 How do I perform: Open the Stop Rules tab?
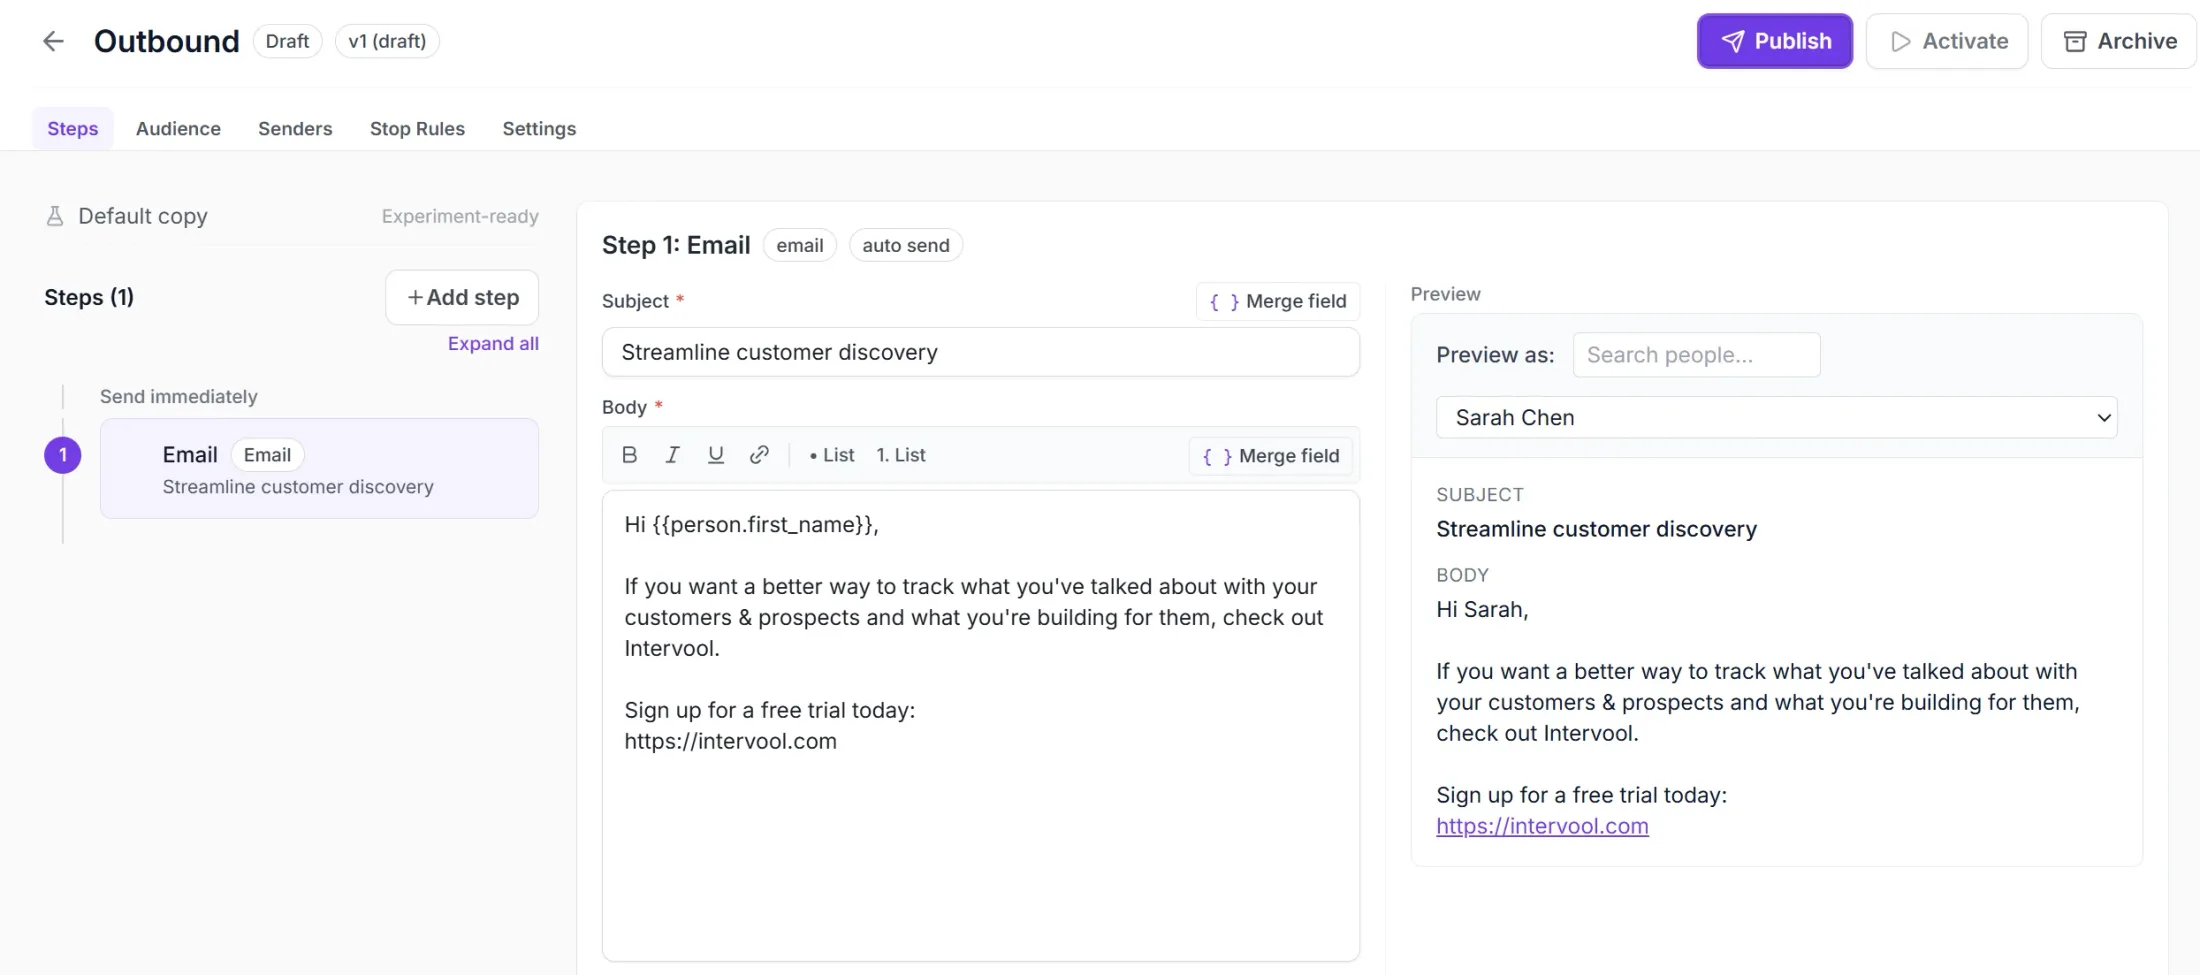point(417,129)
